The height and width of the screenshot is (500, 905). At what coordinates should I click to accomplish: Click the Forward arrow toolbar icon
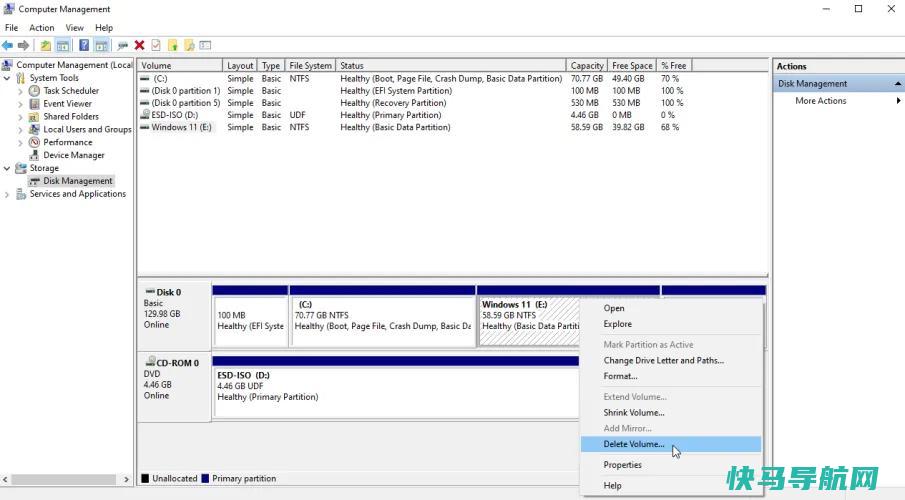(x=24, y=45)
